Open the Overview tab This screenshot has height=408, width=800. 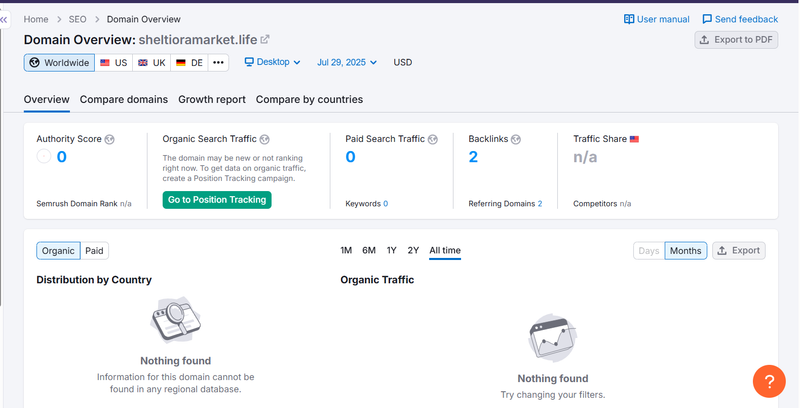pos(46,99)
